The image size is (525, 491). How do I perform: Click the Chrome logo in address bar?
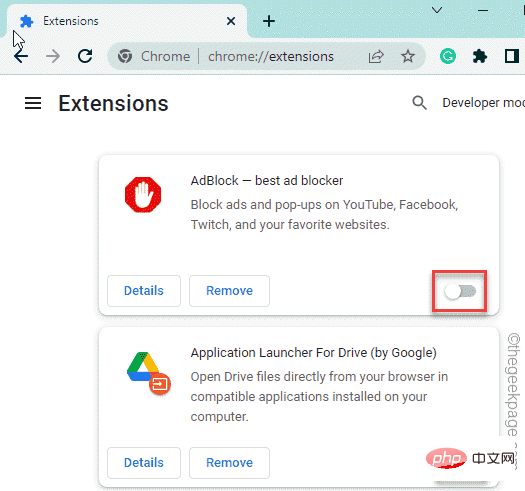click(125, 56)
